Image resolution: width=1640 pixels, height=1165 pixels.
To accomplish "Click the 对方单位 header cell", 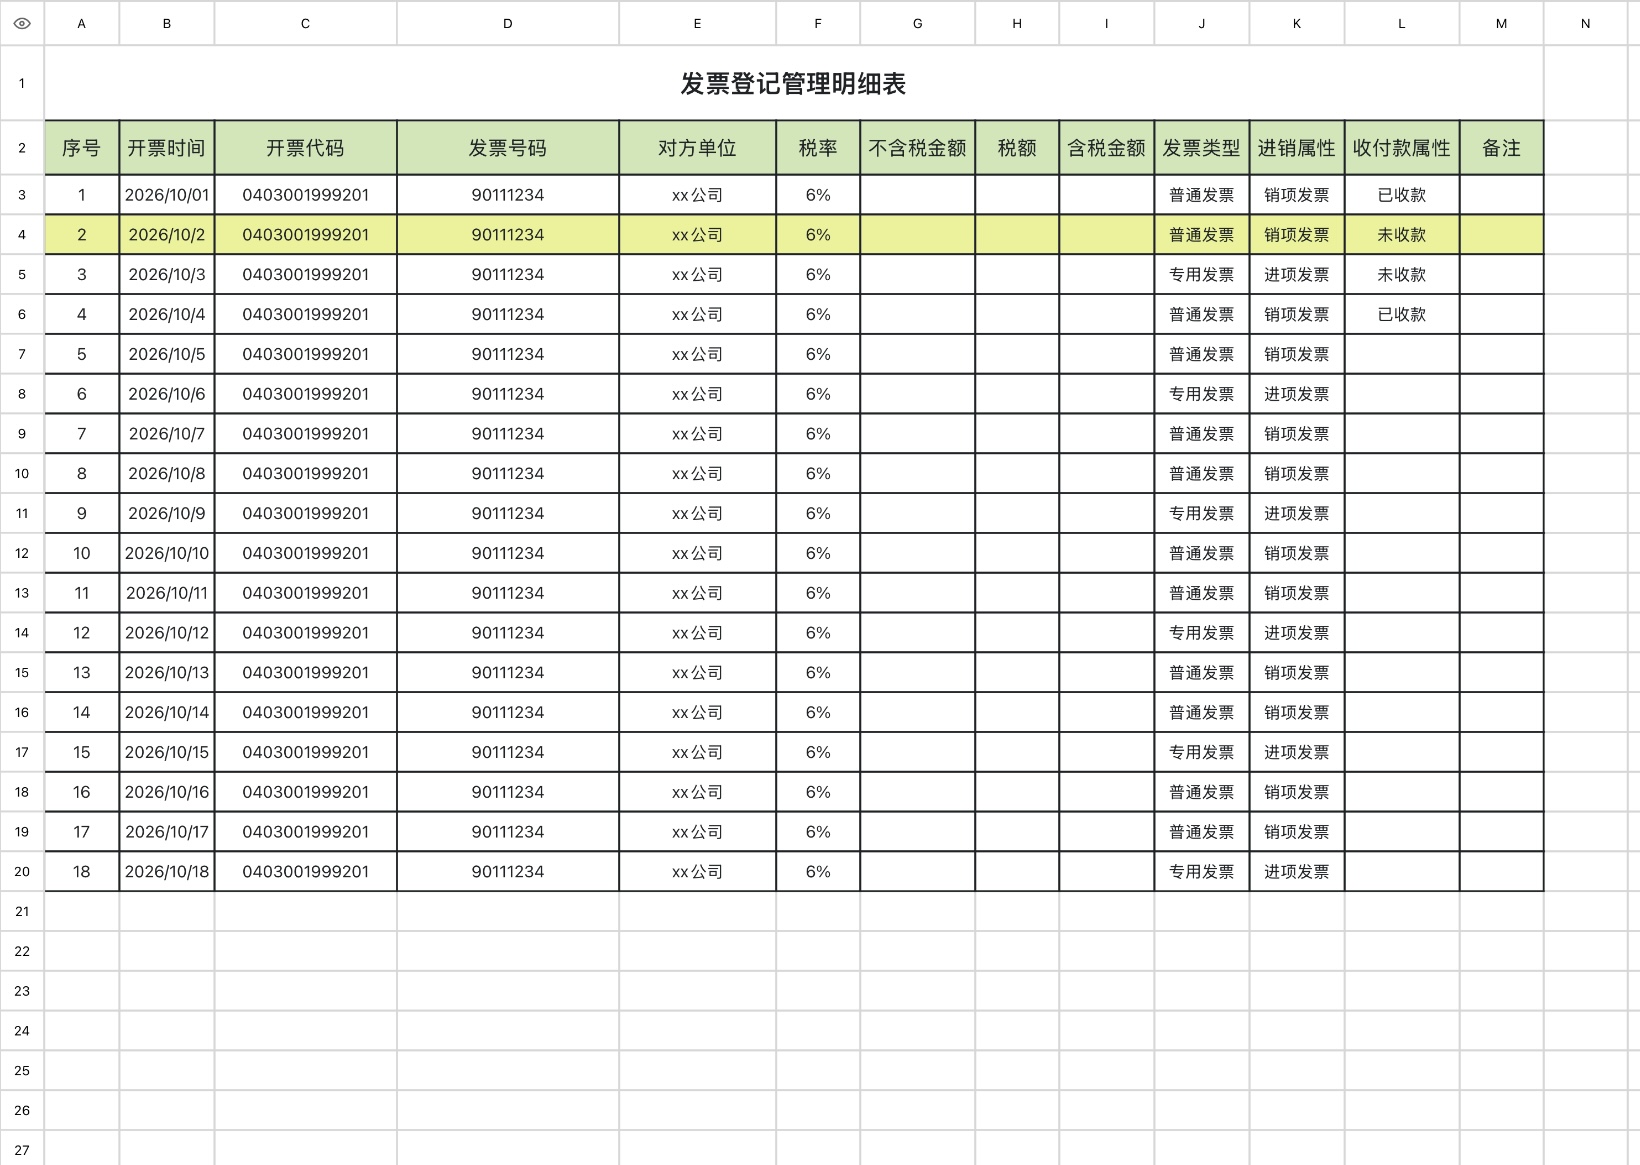I will (x=697, y=148).
